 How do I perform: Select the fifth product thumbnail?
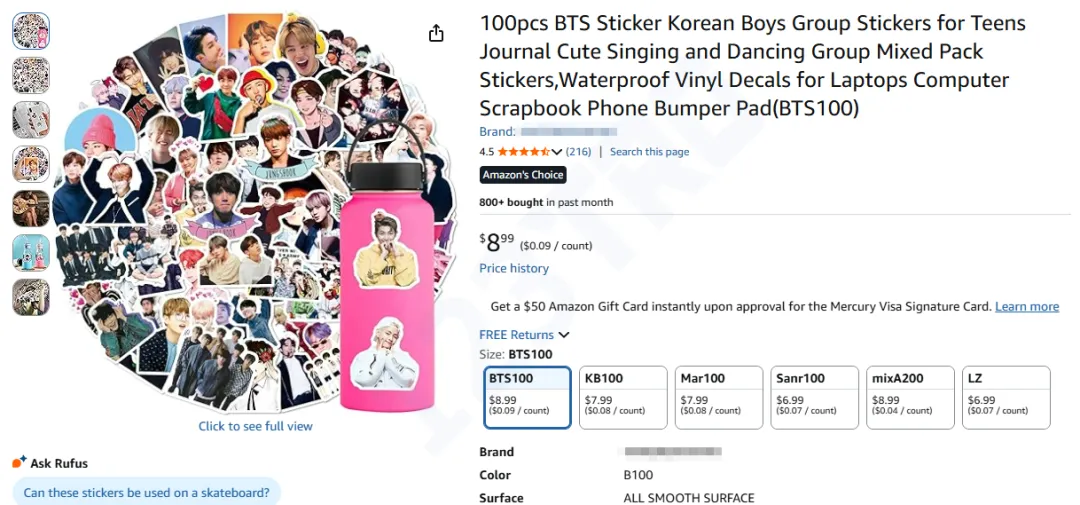tap(31, 209)
